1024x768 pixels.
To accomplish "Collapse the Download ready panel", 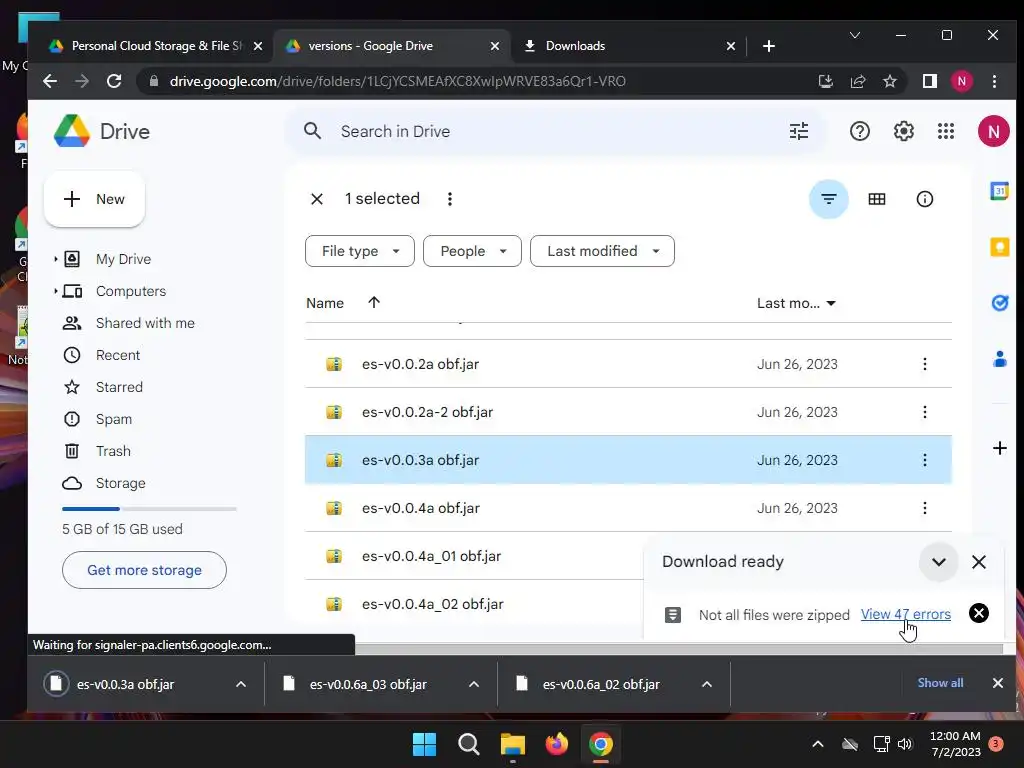I will coord(938,562).
